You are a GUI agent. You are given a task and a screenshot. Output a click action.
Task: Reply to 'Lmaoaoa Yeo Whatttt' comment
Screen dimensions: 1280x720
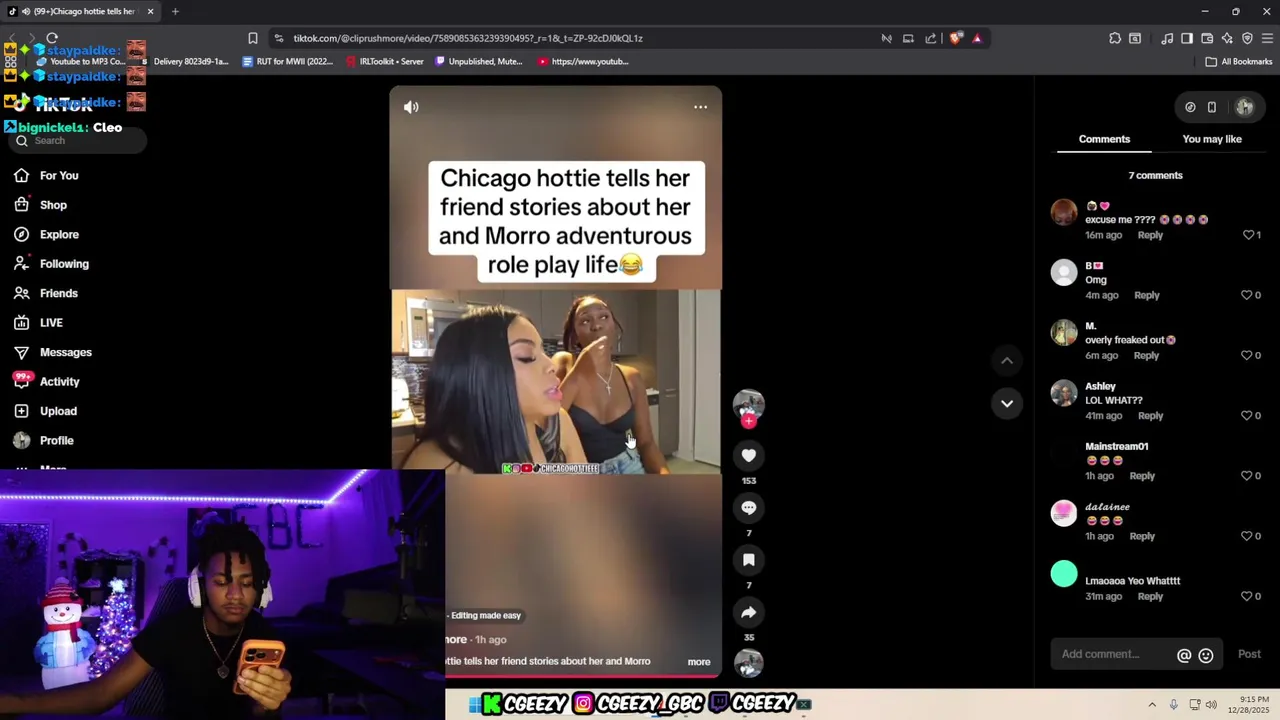click(1150, 596)
